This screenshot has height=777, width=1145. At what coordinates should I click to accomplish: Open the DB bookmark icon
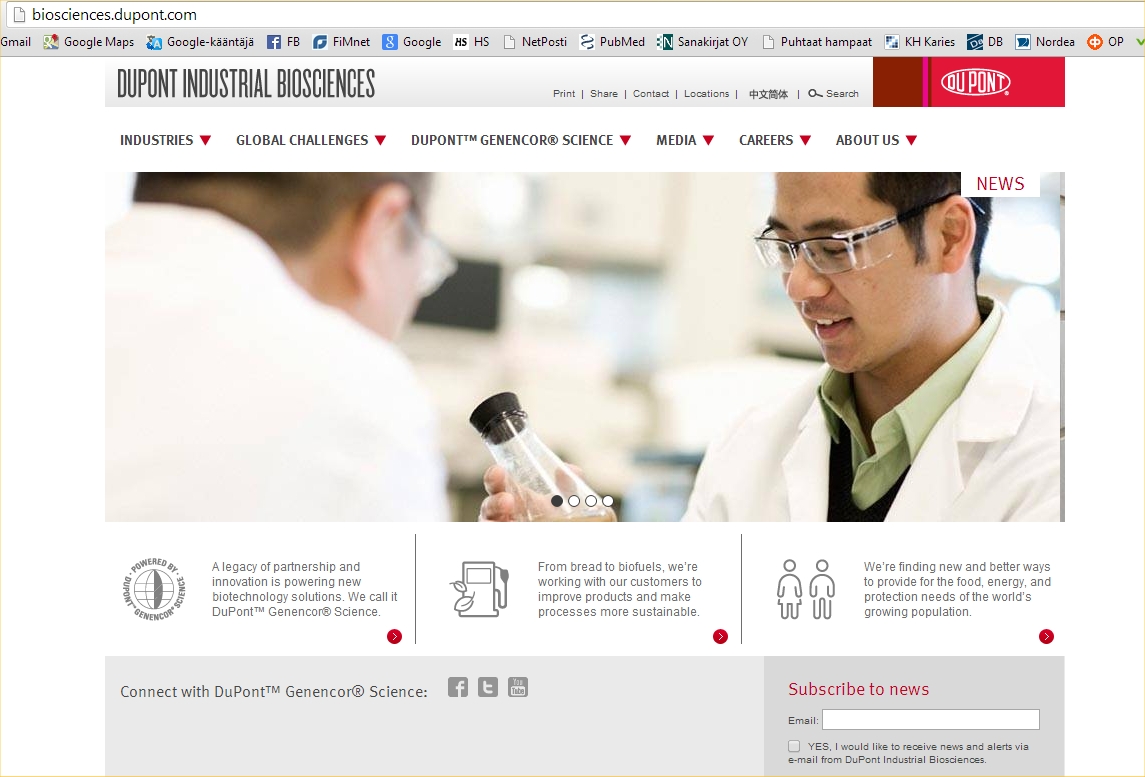pyautogui.click(x=975, y=42)
